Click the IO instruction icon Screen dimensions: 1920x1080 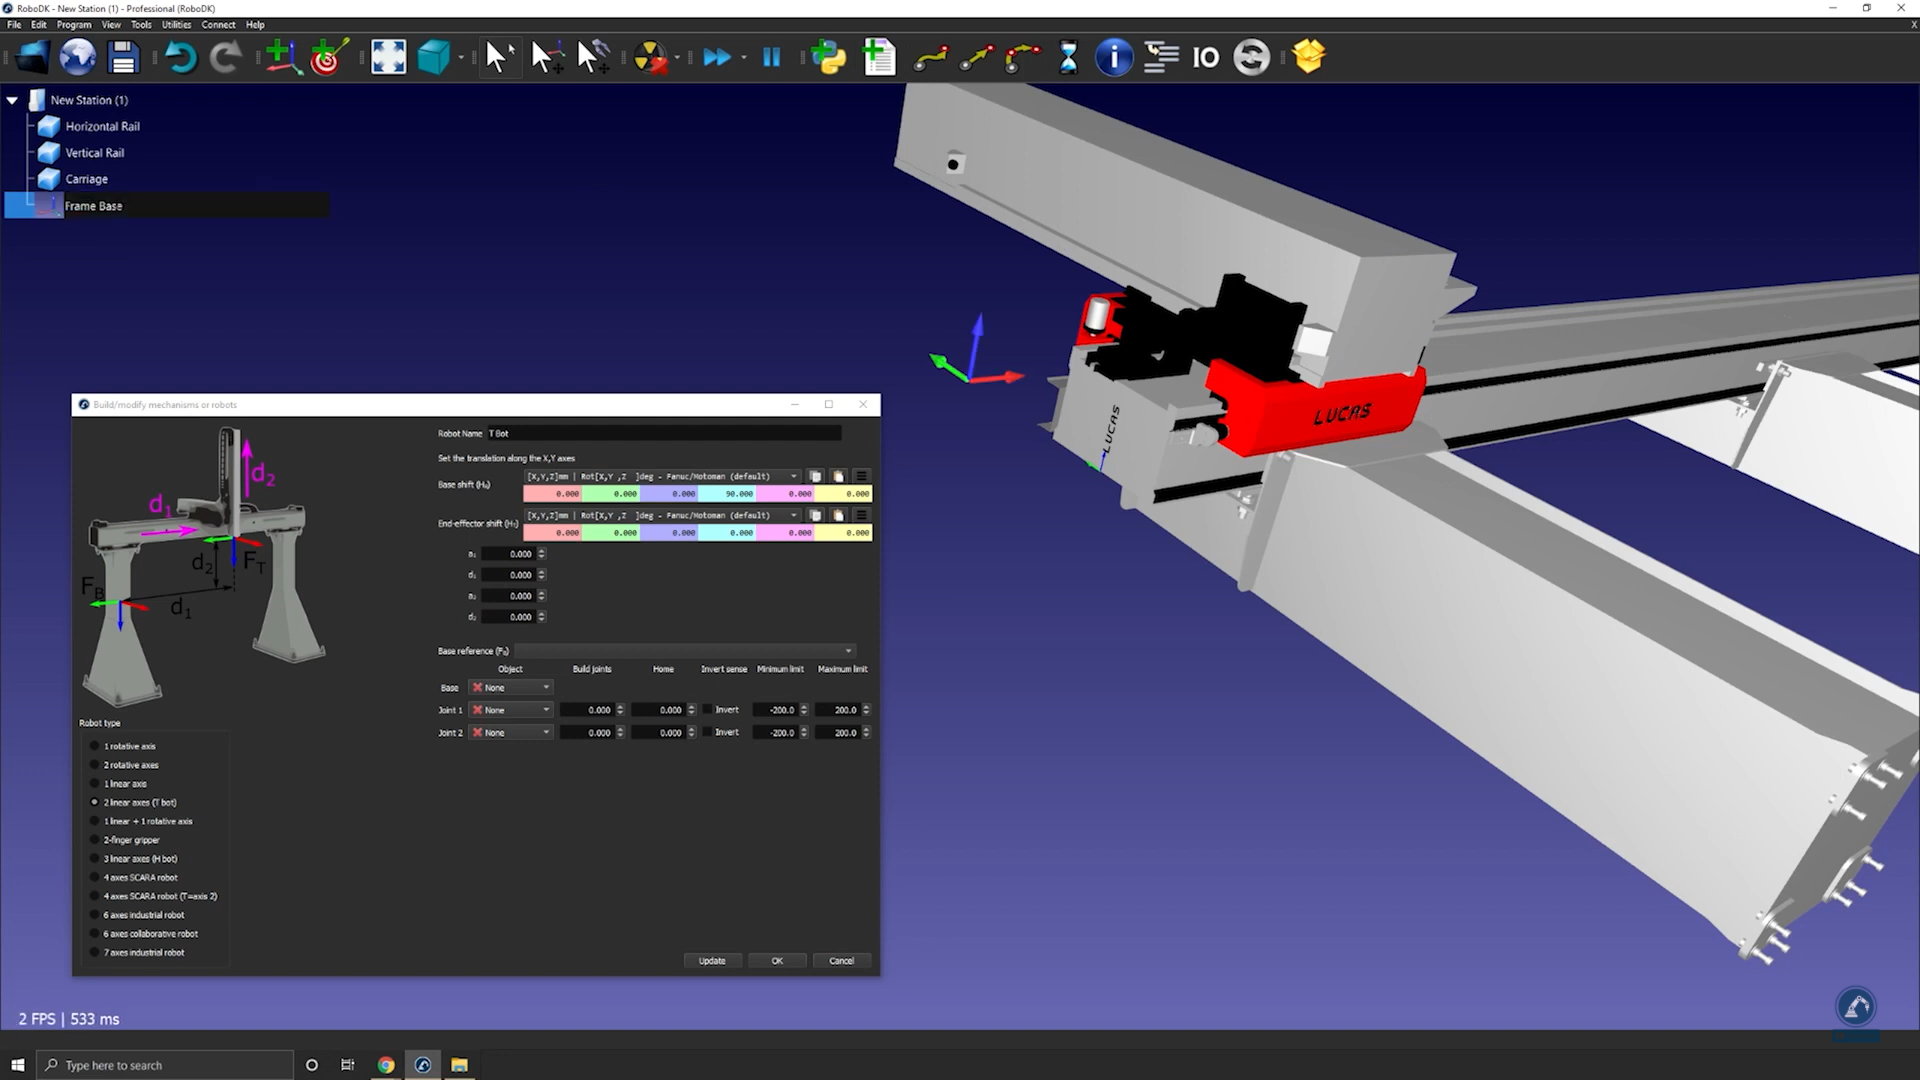point(1205,57)
